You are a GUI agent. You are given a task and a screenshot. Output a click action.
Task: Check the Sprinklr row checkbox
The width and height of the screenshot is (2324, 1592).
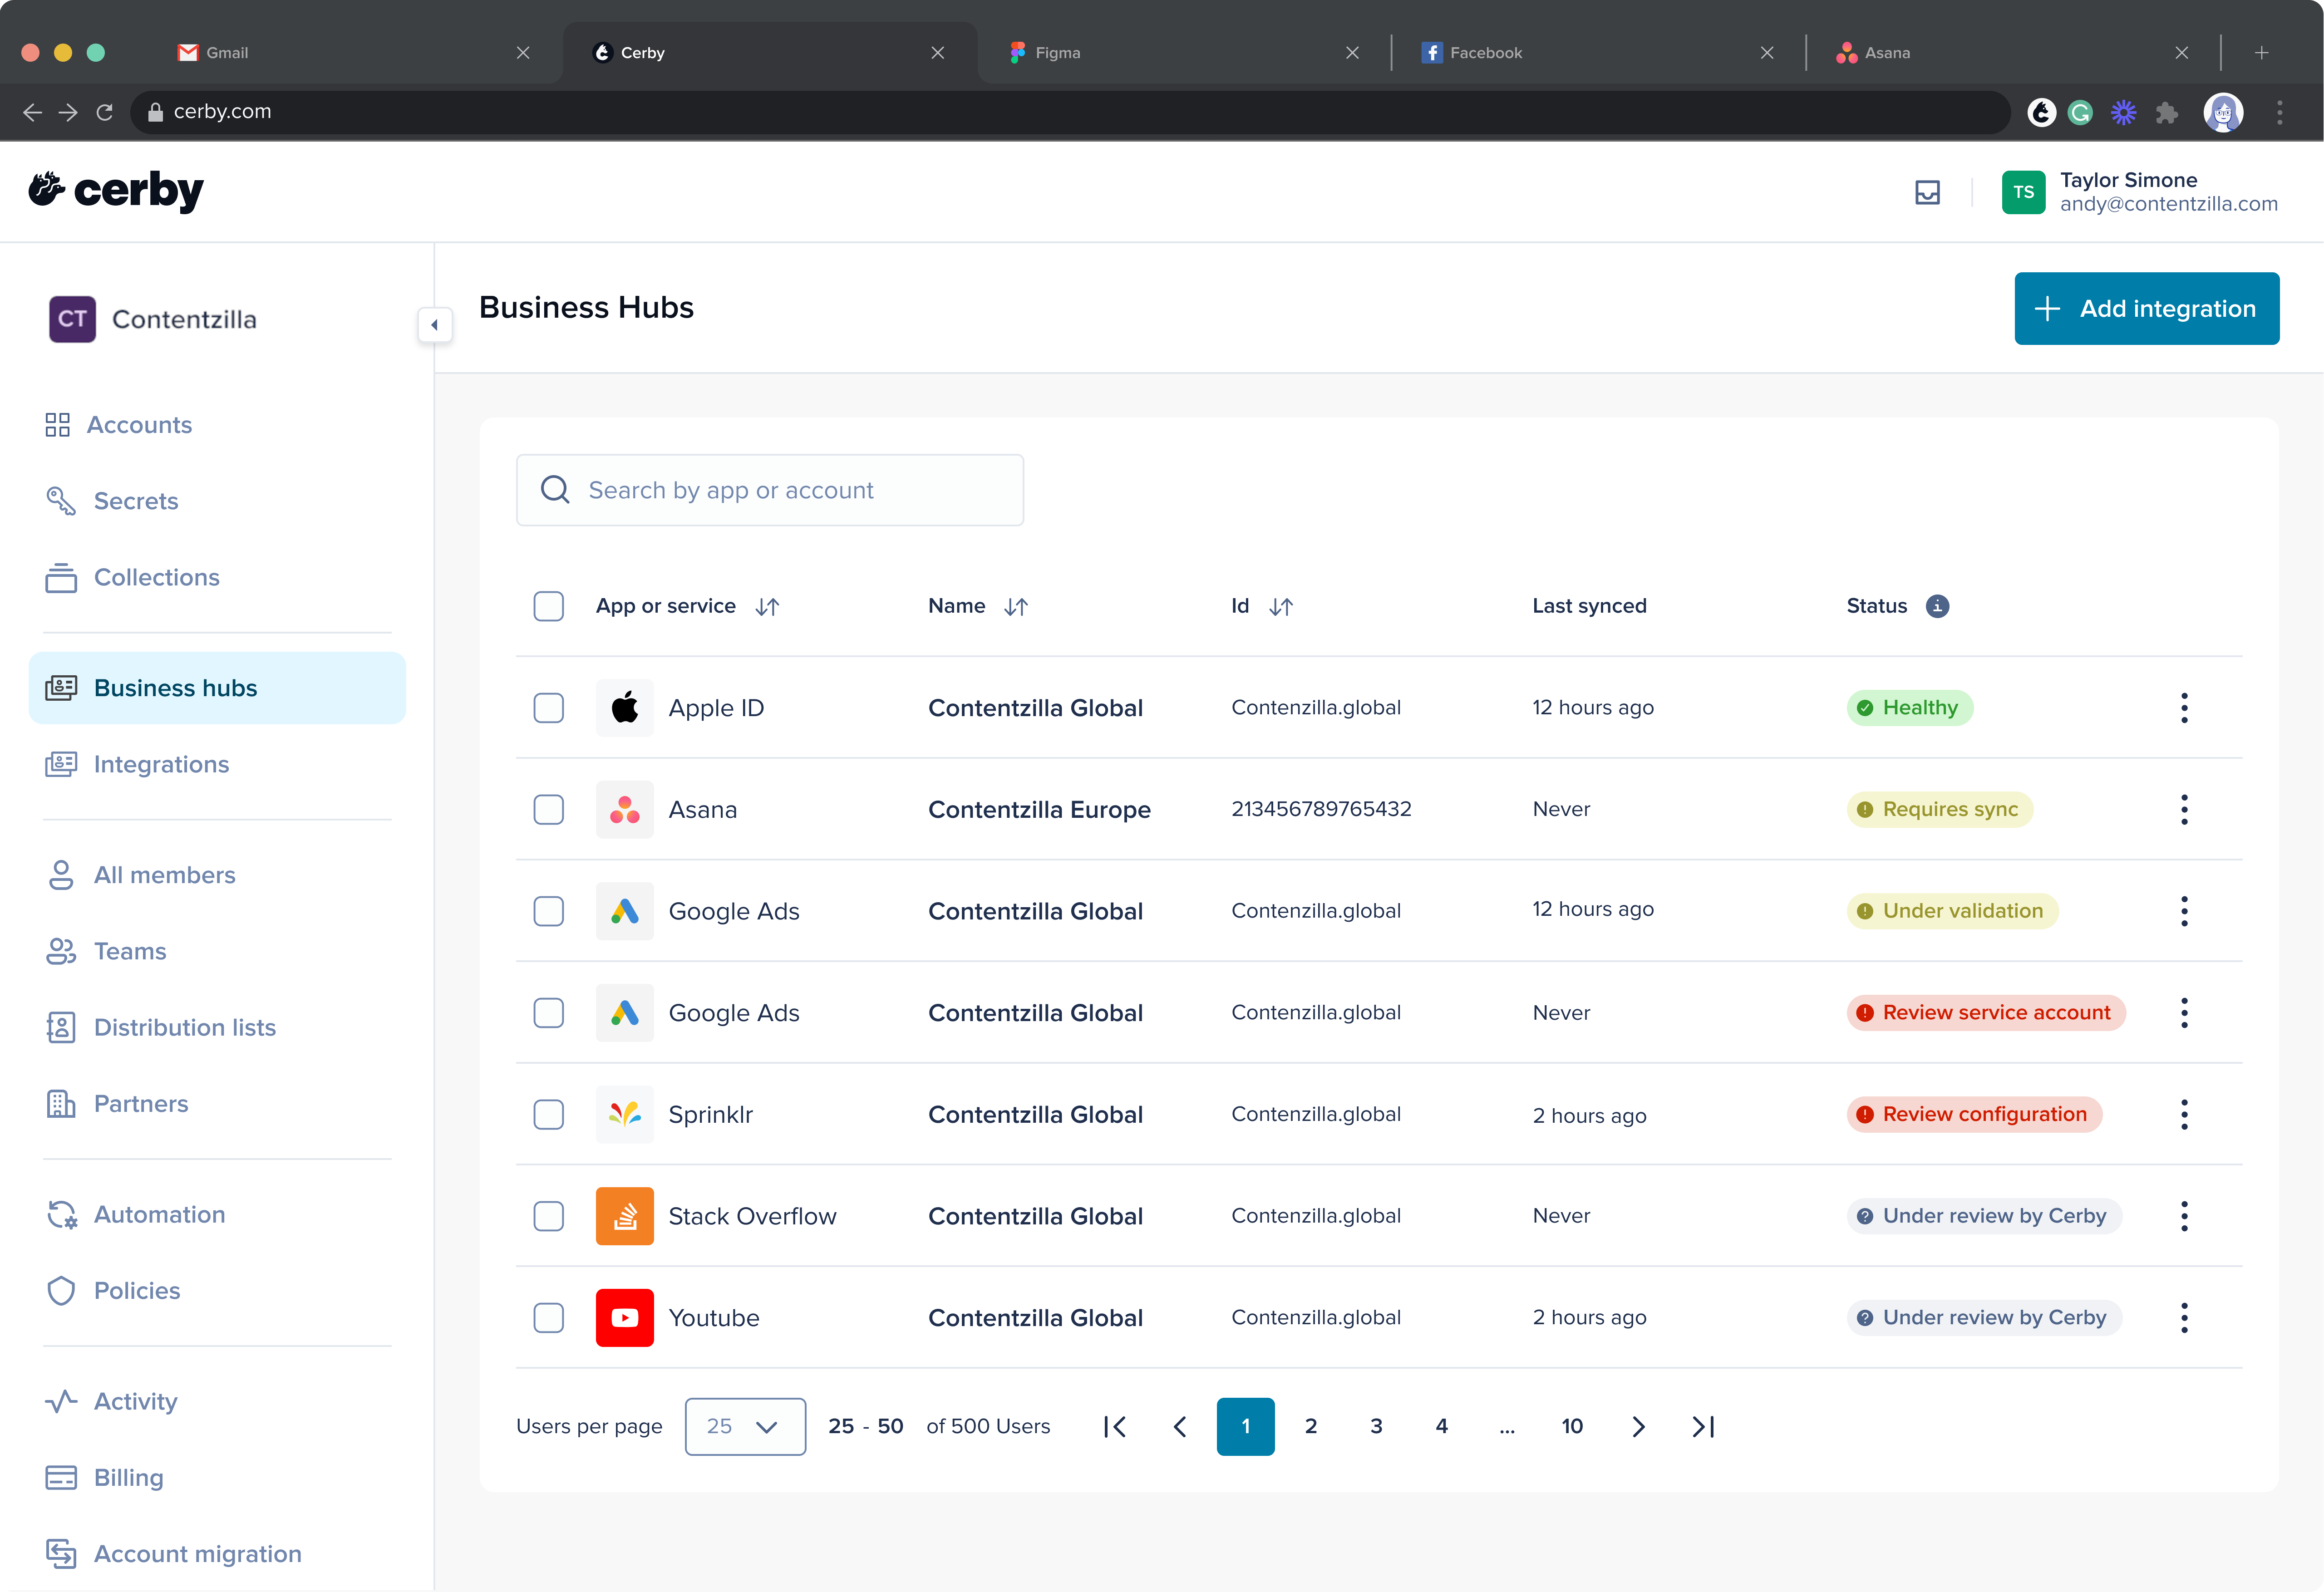549,1114
